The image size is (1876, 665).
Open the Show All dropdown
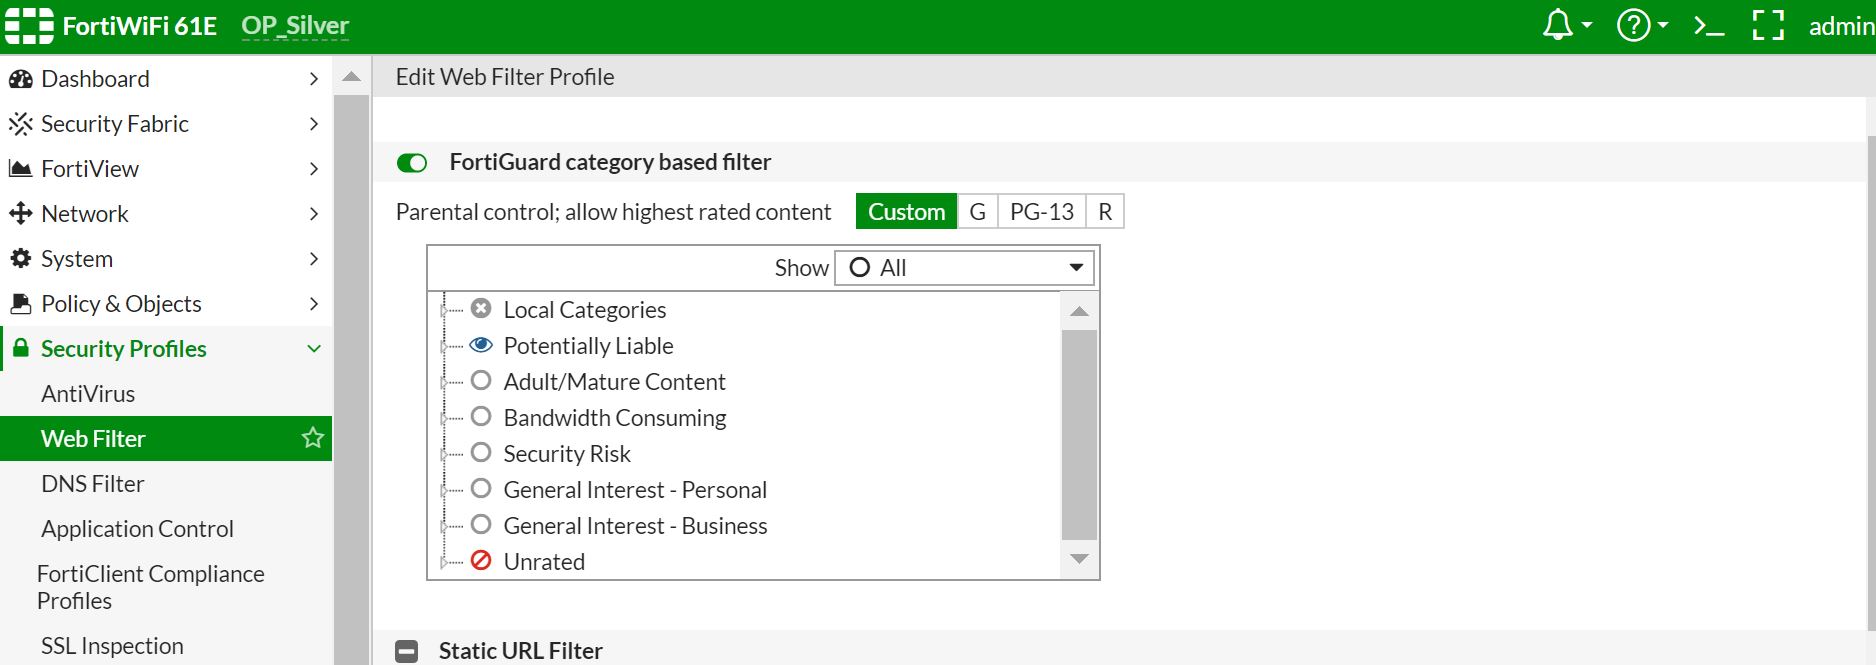click(x=964, y=268)
